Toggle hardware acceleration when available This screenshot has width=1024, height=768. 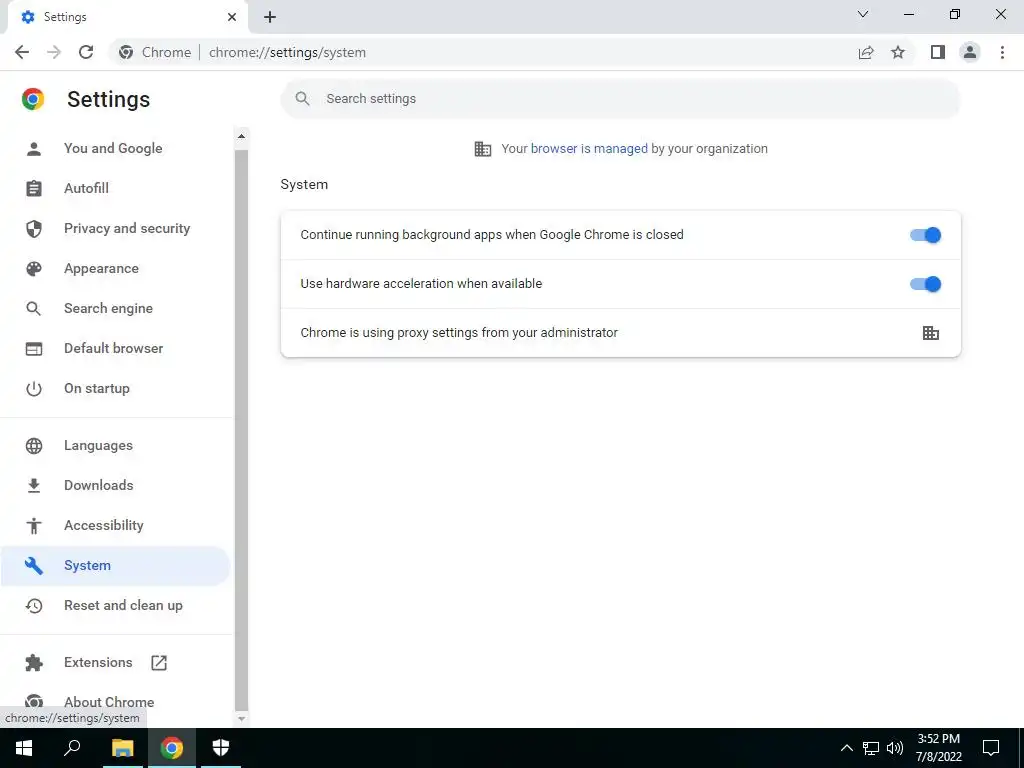[925, 284]
